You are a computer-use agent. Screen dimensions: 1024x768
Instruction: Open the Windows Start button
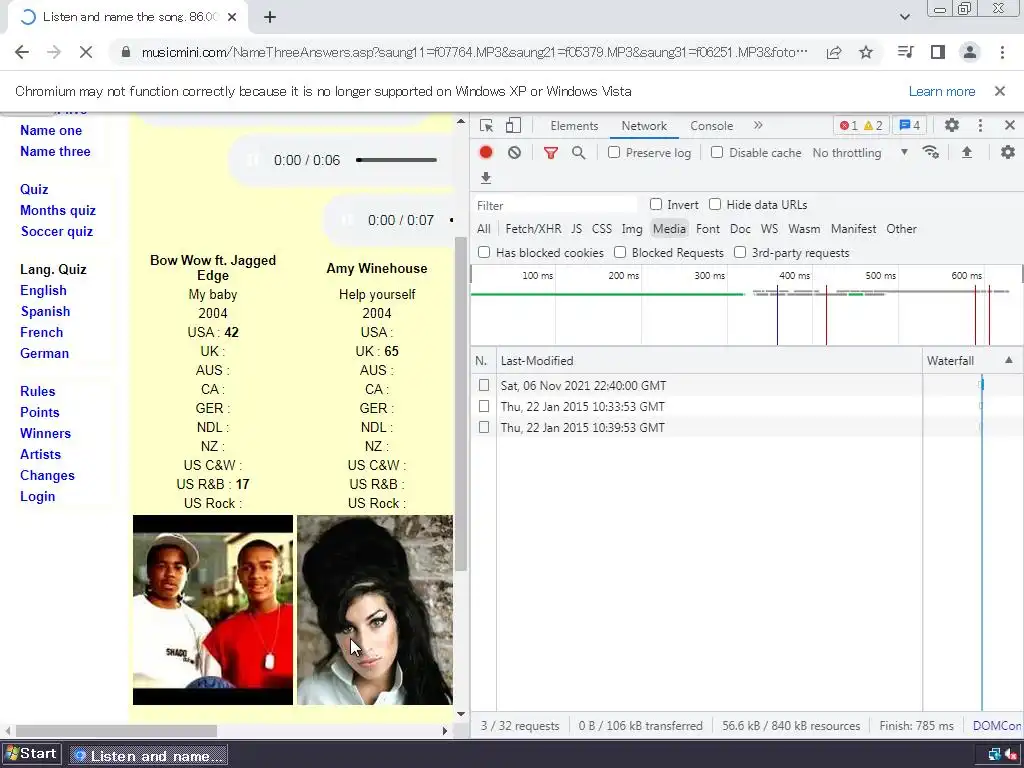coord(32,754)
